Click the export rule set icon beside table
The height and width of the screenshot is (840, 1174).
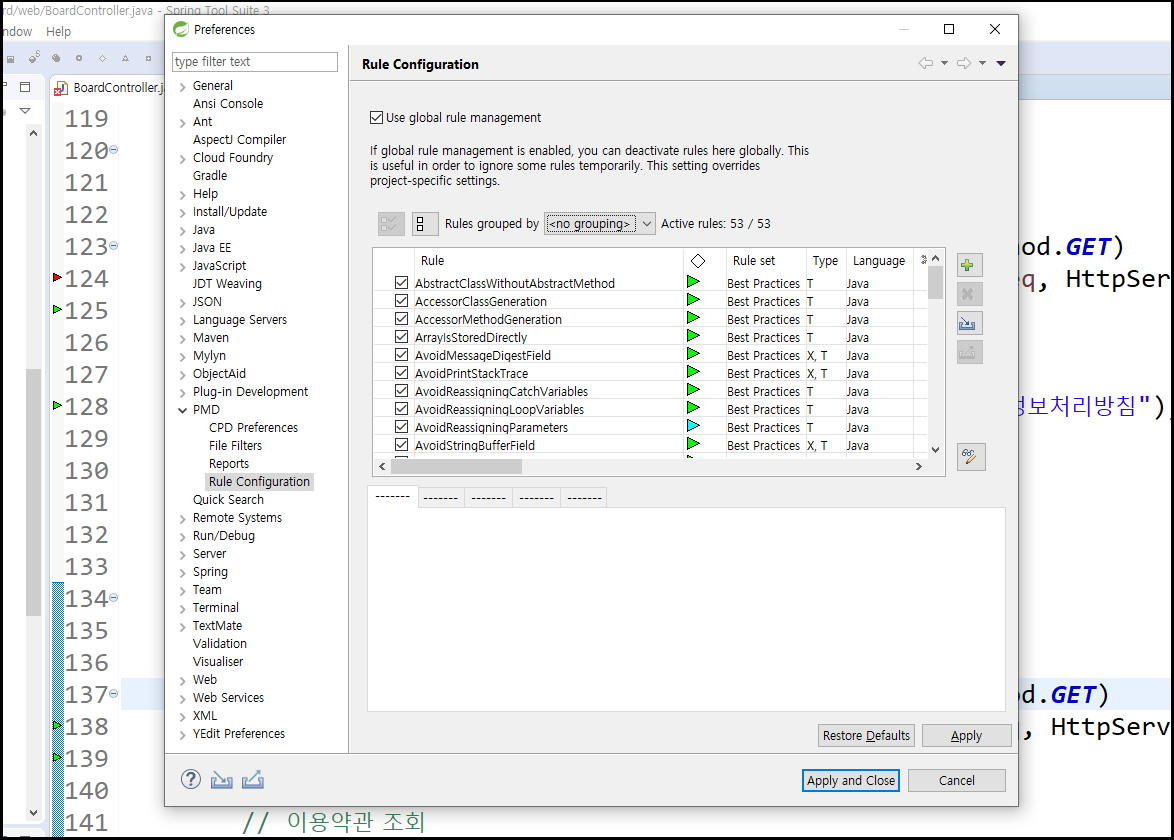click(x=969, y=353)
